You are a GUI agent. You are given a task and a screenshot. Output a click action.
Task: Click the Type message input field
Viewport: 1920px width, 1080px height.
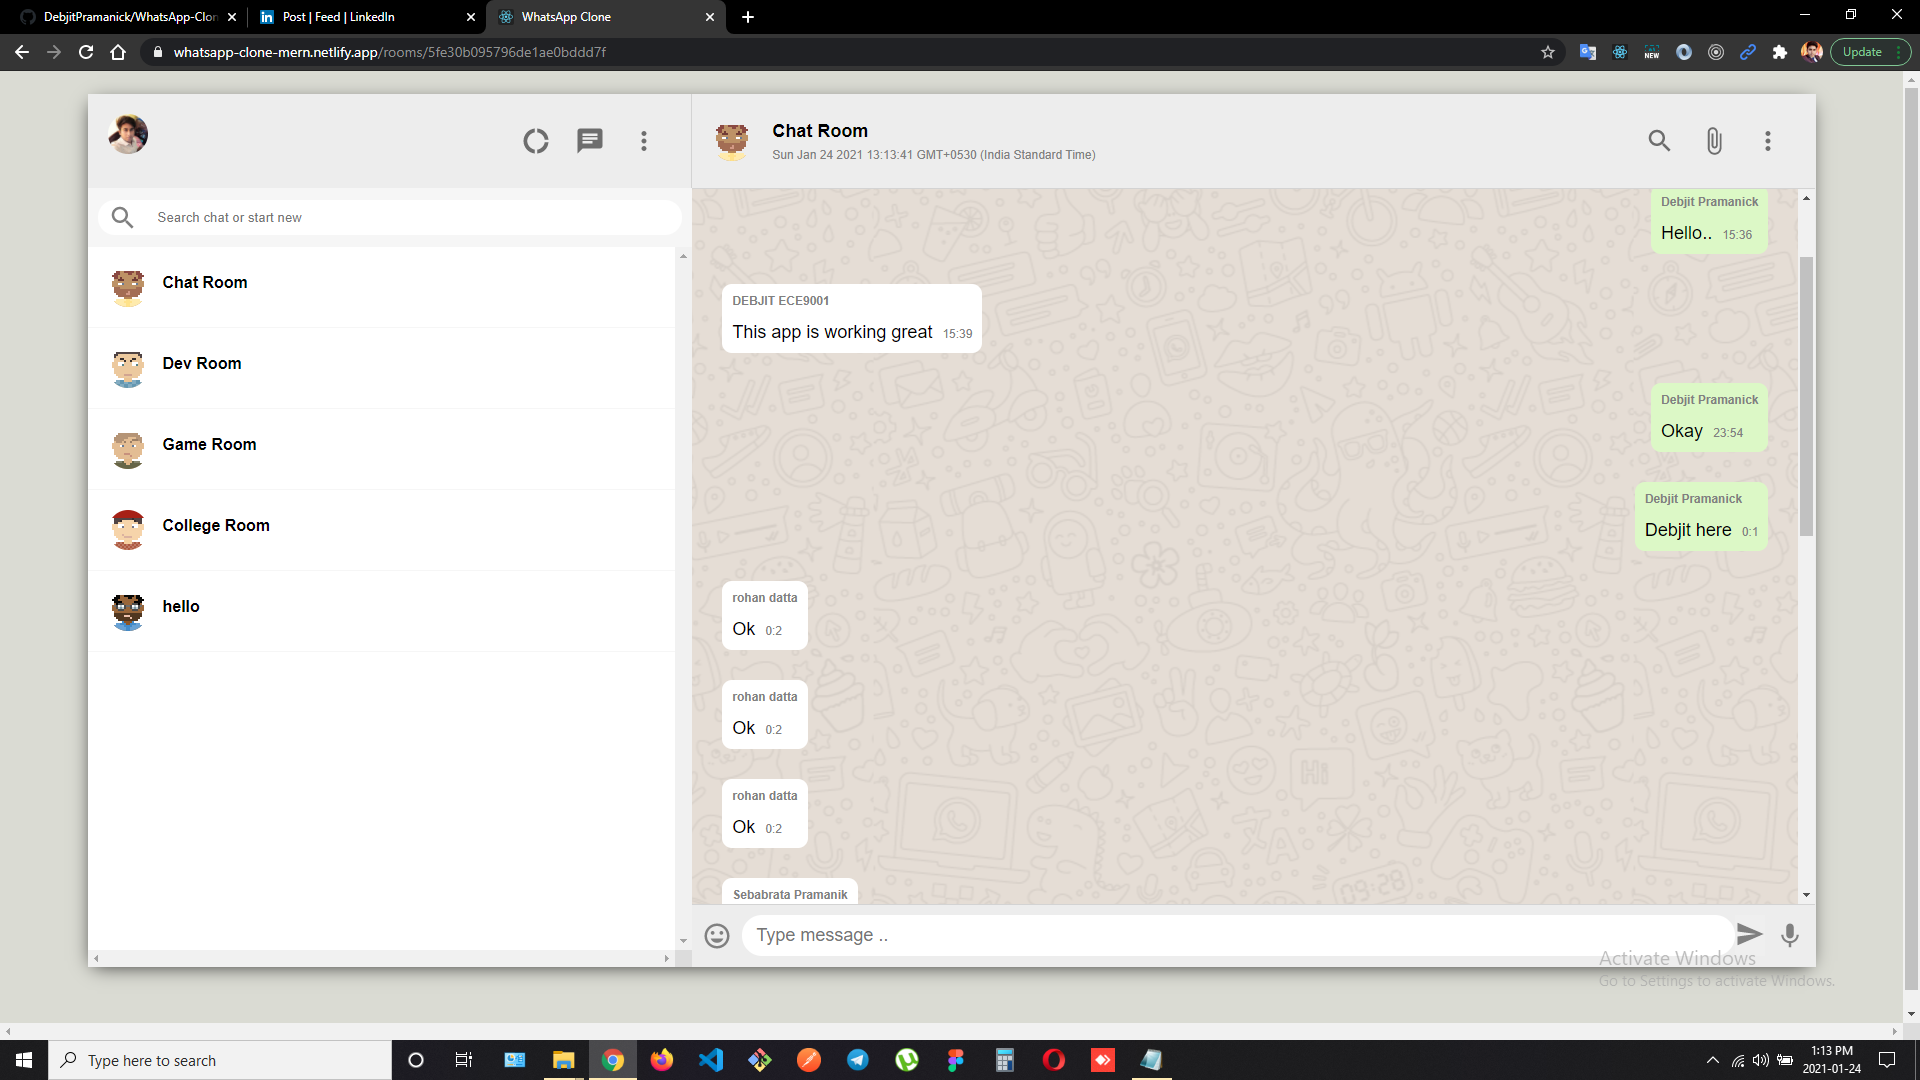coord(1235,935)
